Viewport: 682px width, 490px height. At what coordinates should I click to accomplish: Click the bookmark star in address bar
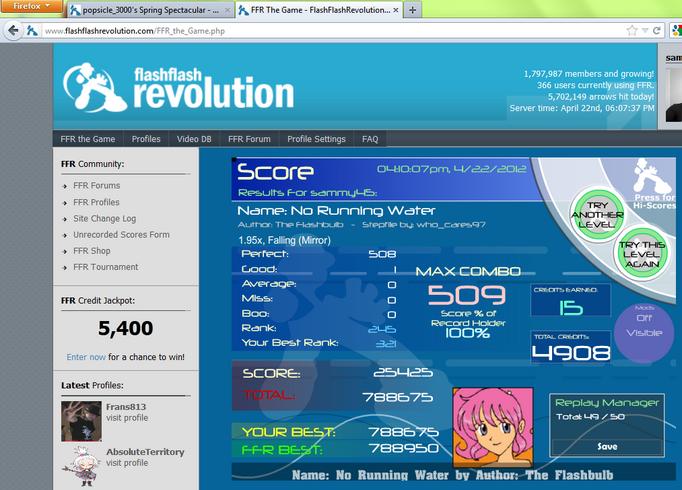coord(632,30)
